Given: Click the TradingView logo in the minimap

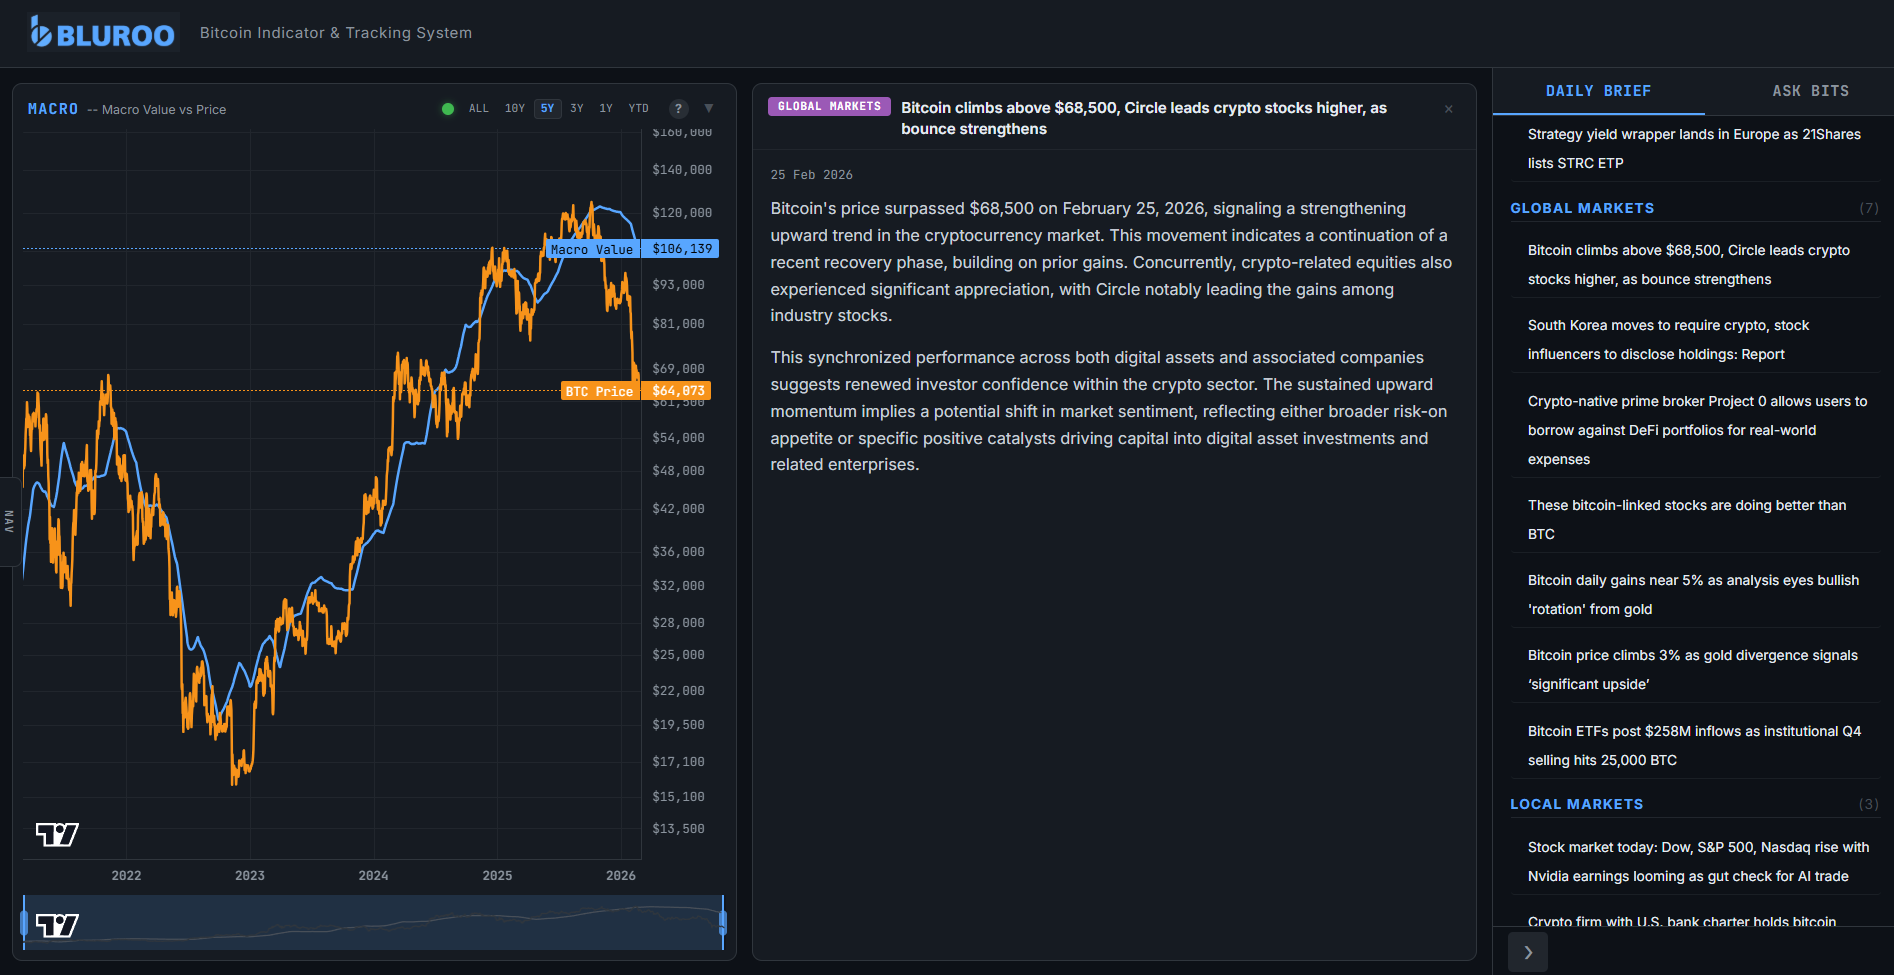Looking at the screenshot, I should pos(57,924).
